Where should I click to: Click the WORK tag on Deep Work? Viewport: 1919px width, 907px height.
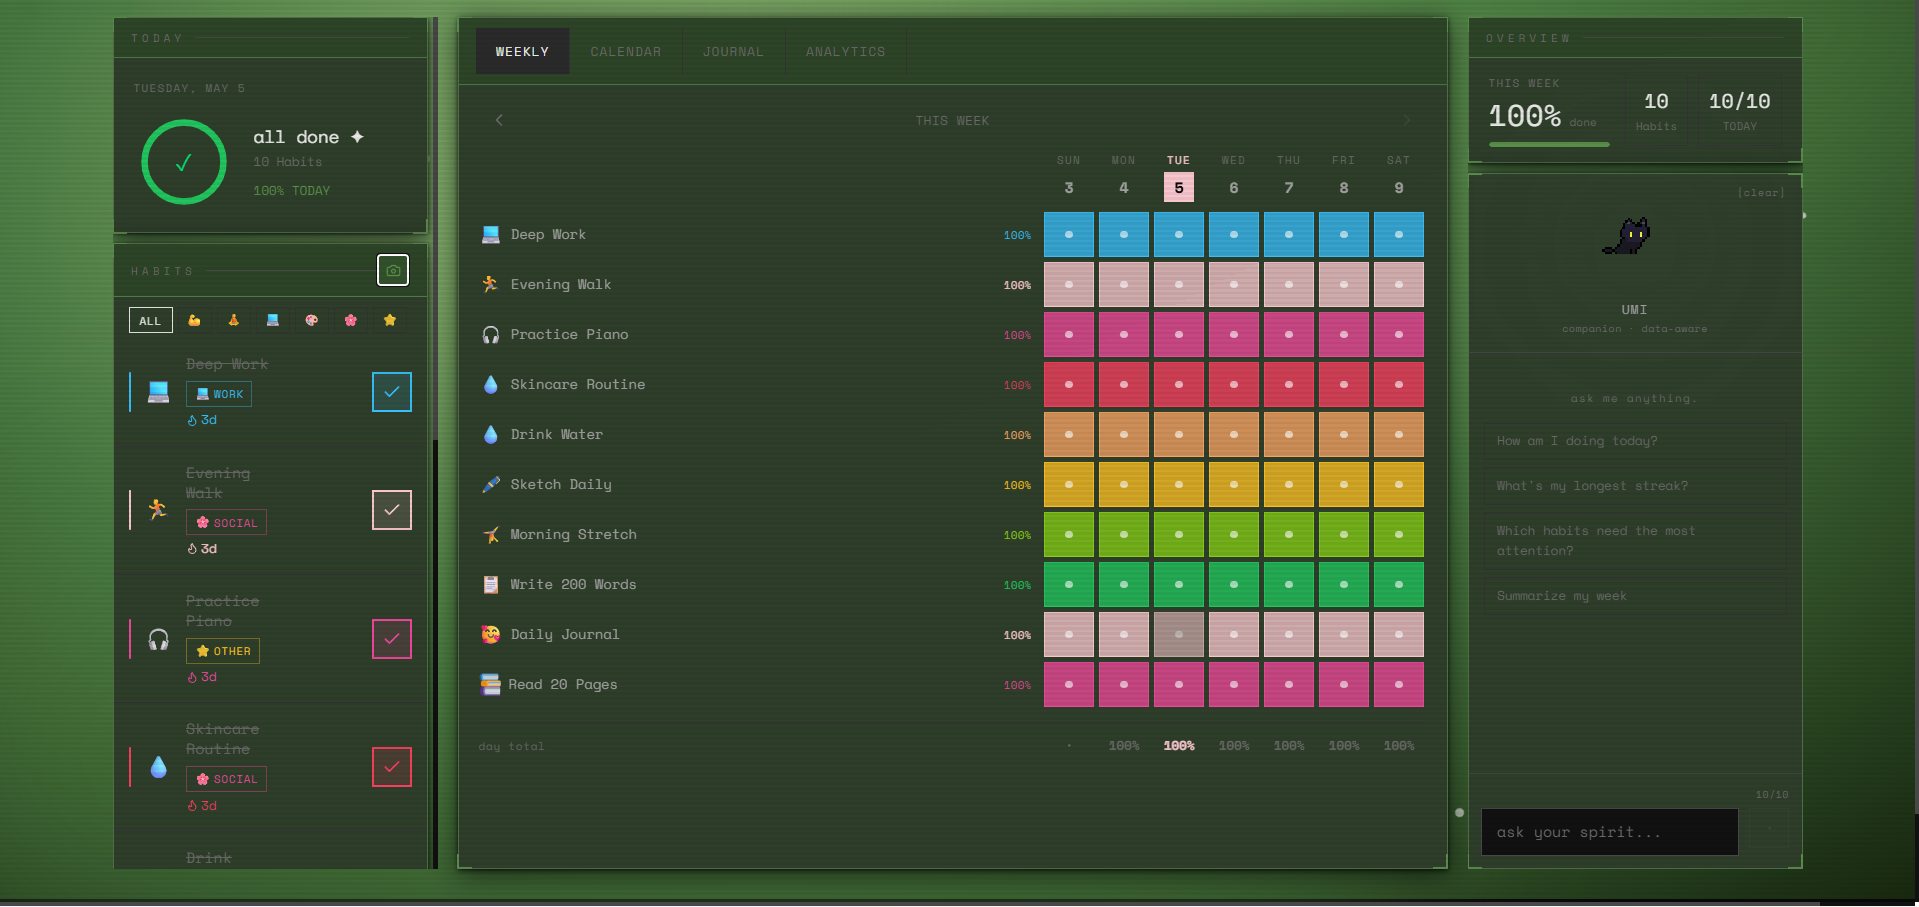[x=219, y=394]
